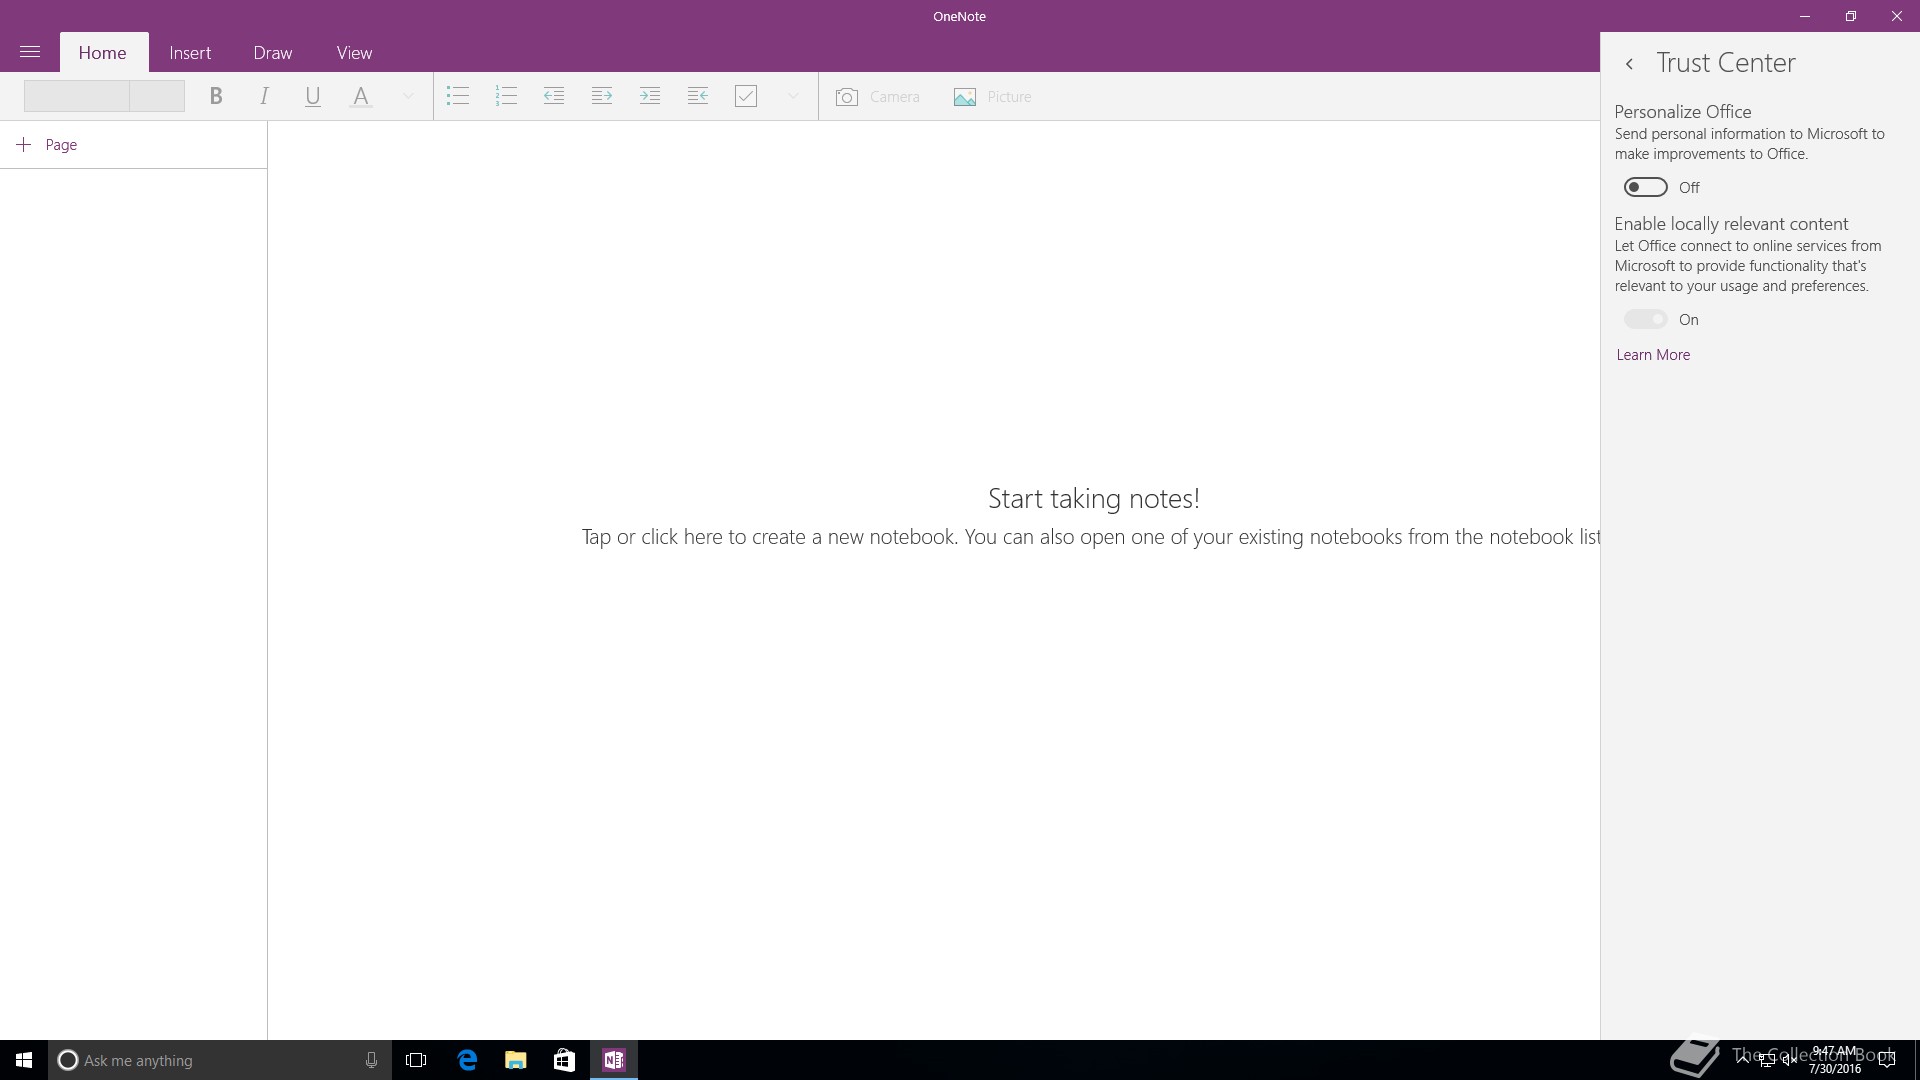
Task: Open the Draw tab
Action: pos(273,53)
